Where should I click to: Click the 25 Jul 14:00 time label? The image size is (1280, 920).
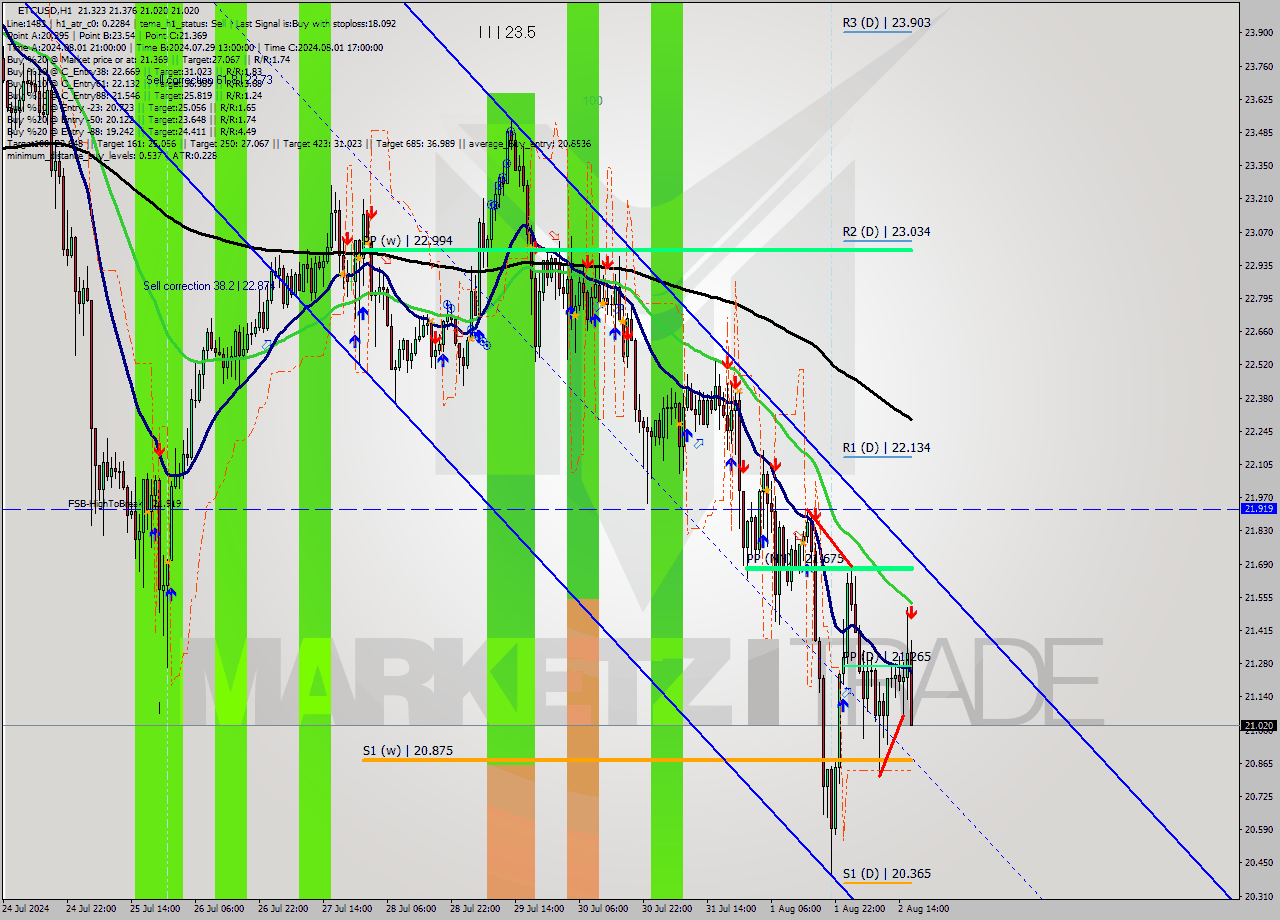[x=155, y=909]
